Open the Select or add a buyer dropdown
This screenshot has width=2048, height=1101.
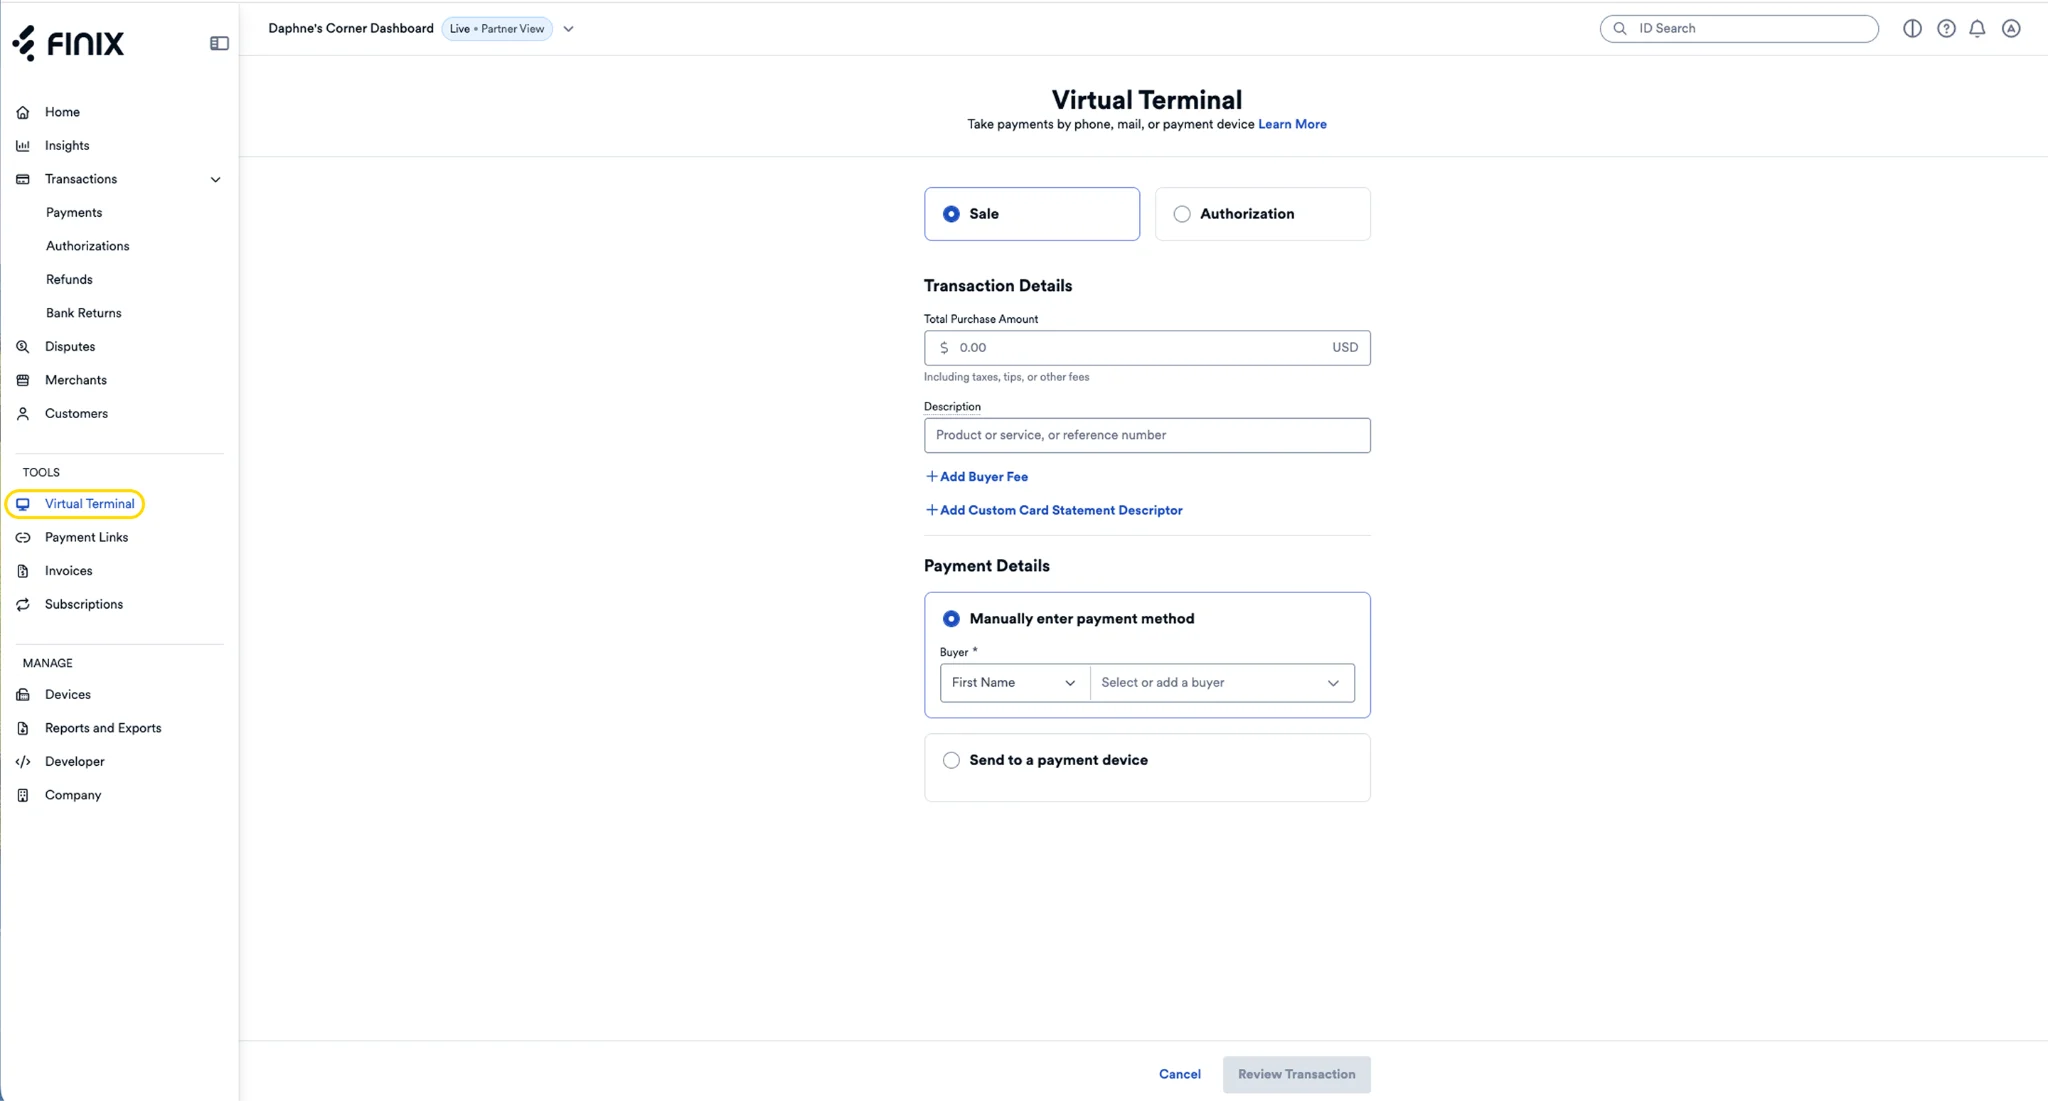point(1222,683)
